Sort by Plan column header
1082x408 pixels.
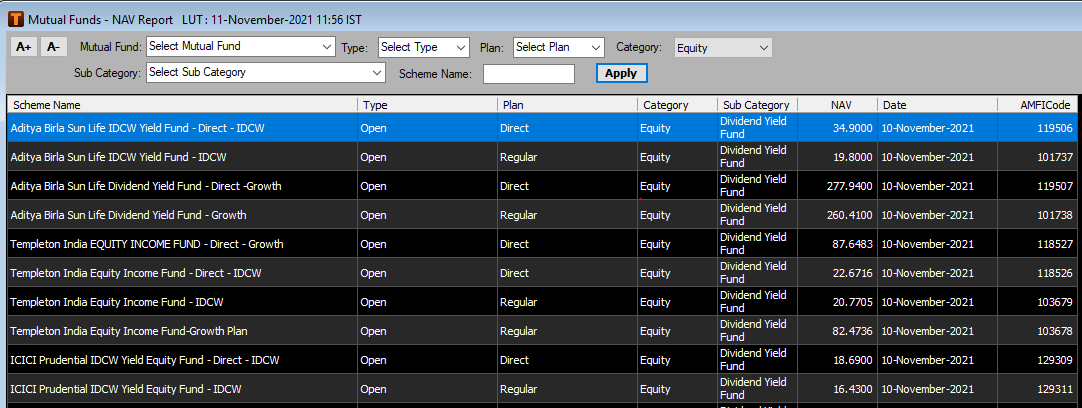(x=567, y=105)
